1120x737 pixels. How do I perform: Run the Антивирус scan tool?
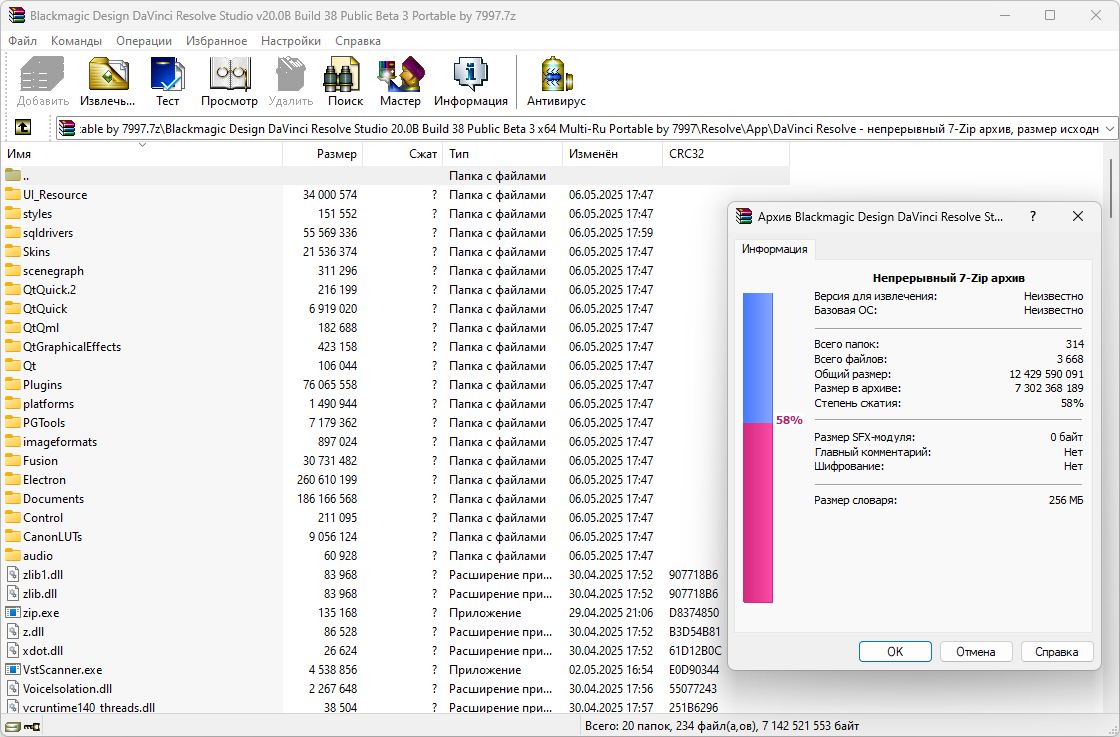556,81
